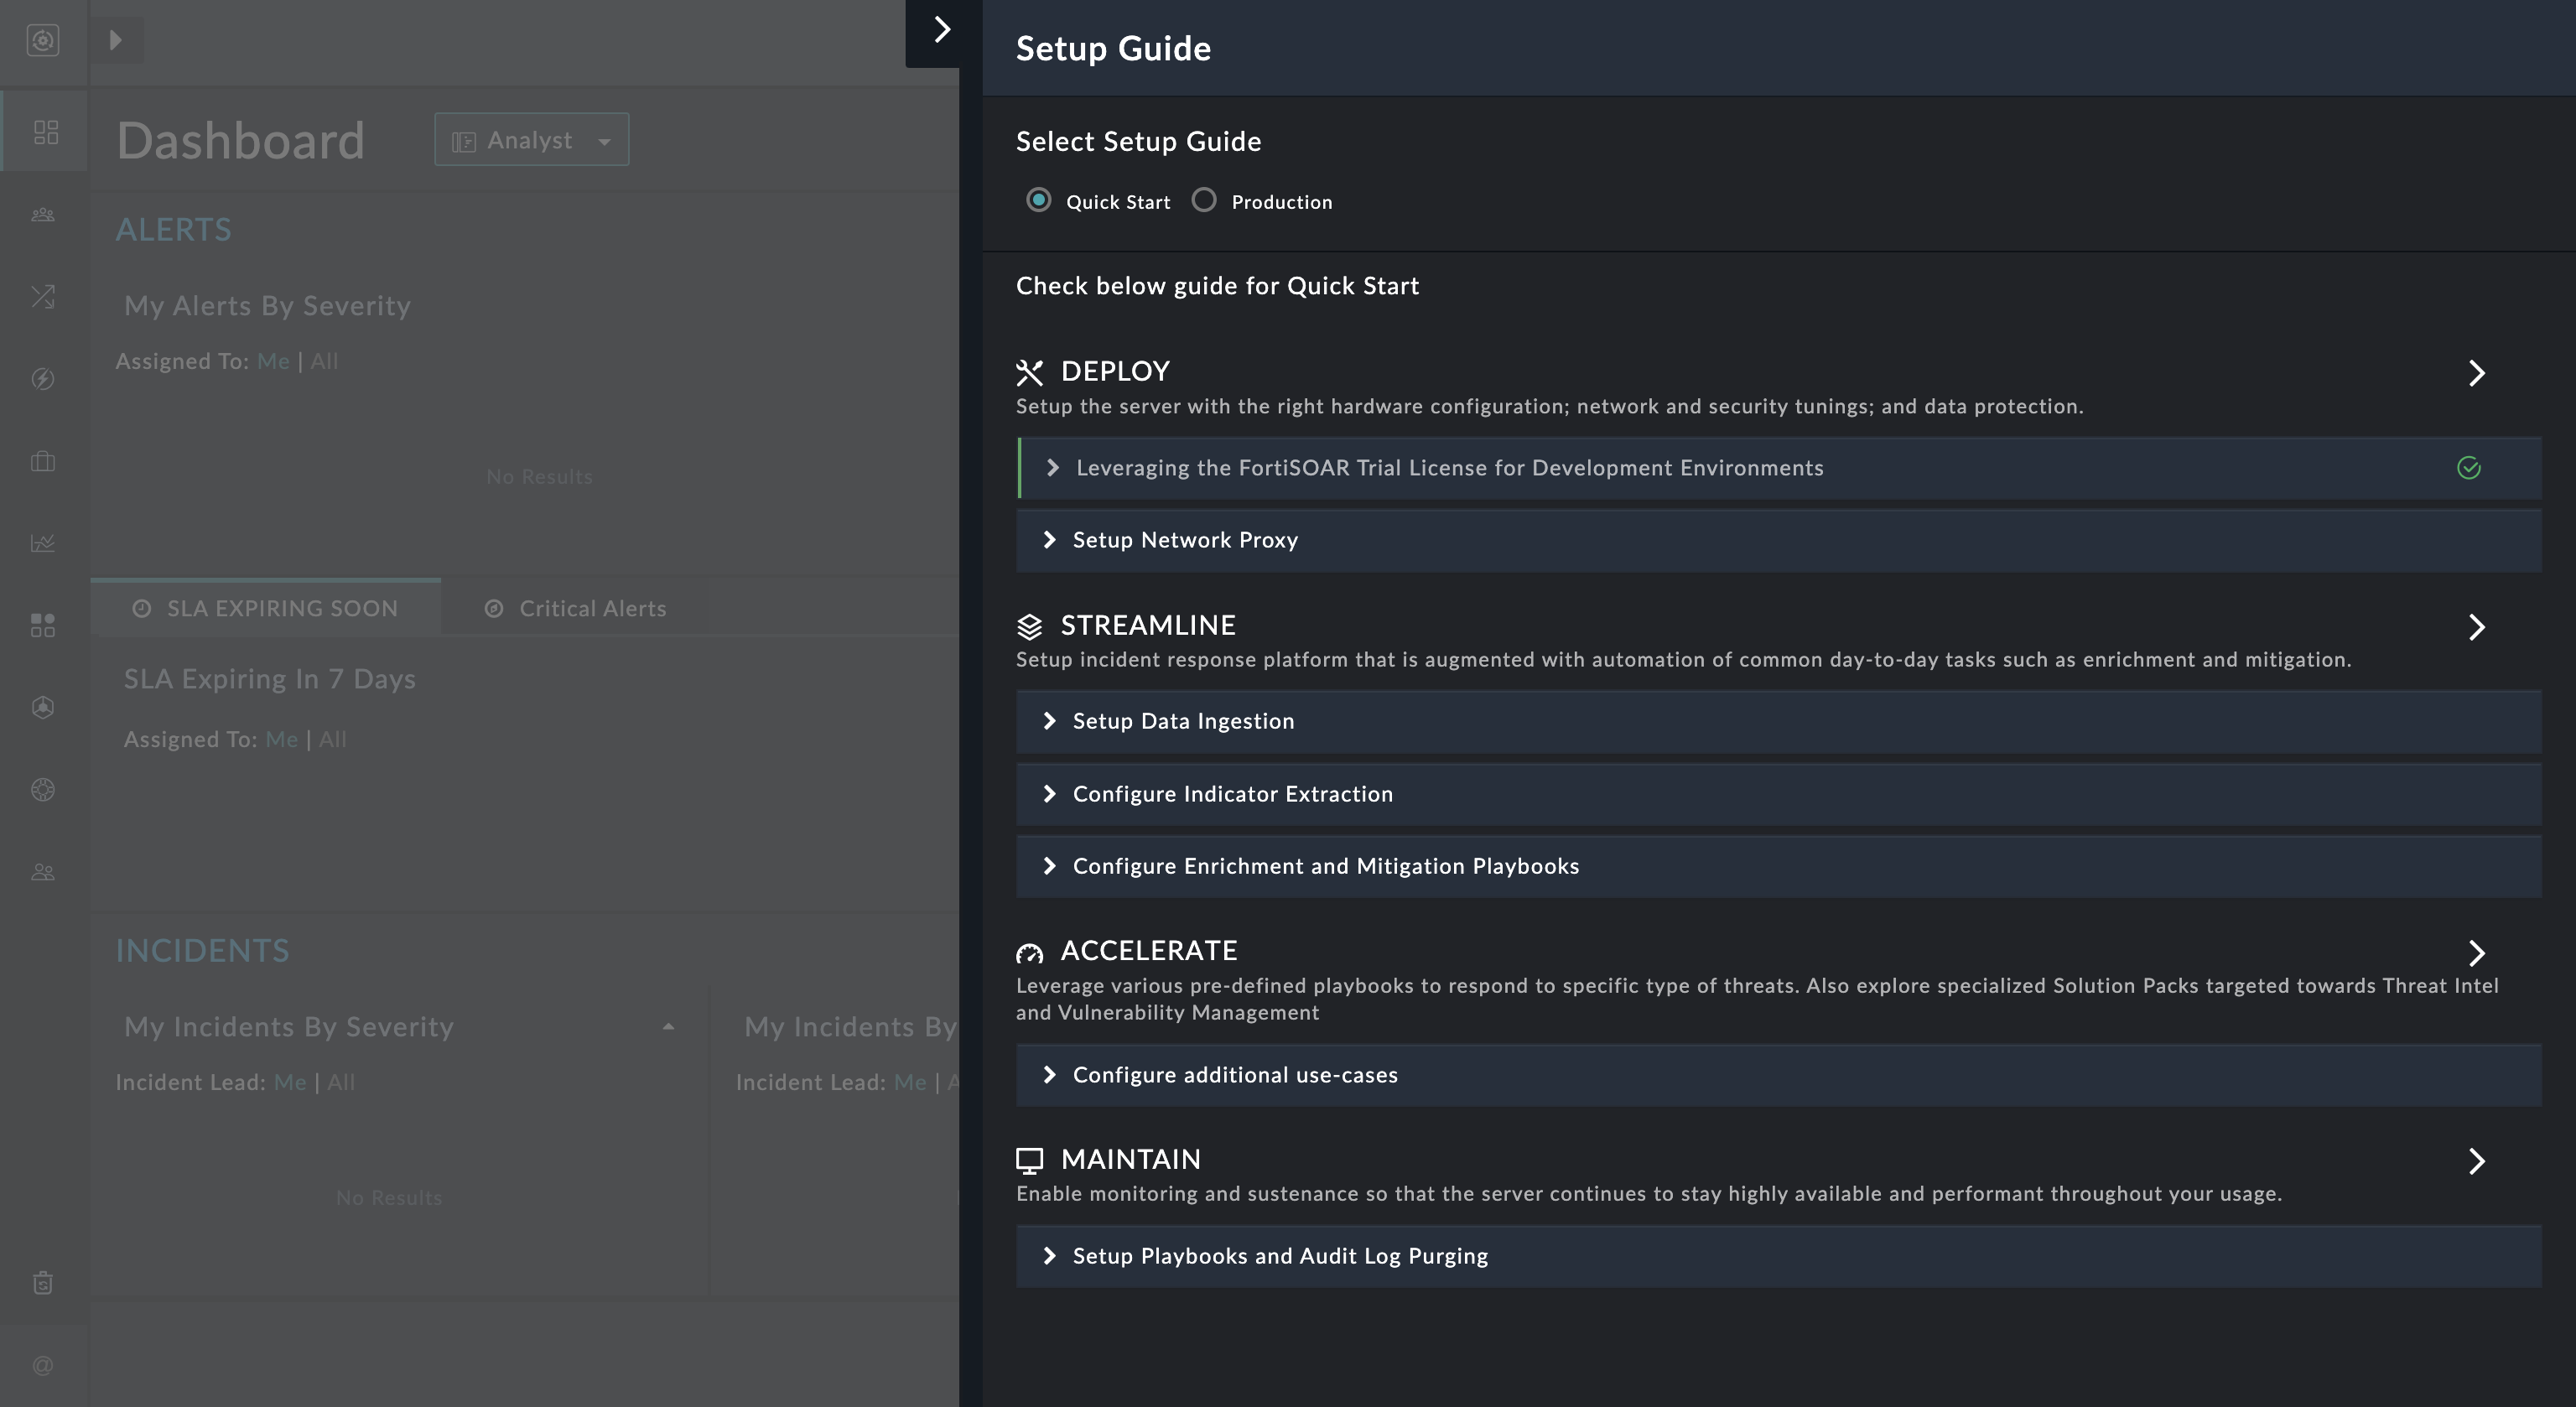Screen dimensions: 2576x1407
Task: Expand Setup Network Proxy item
Action: point(1184,540)
